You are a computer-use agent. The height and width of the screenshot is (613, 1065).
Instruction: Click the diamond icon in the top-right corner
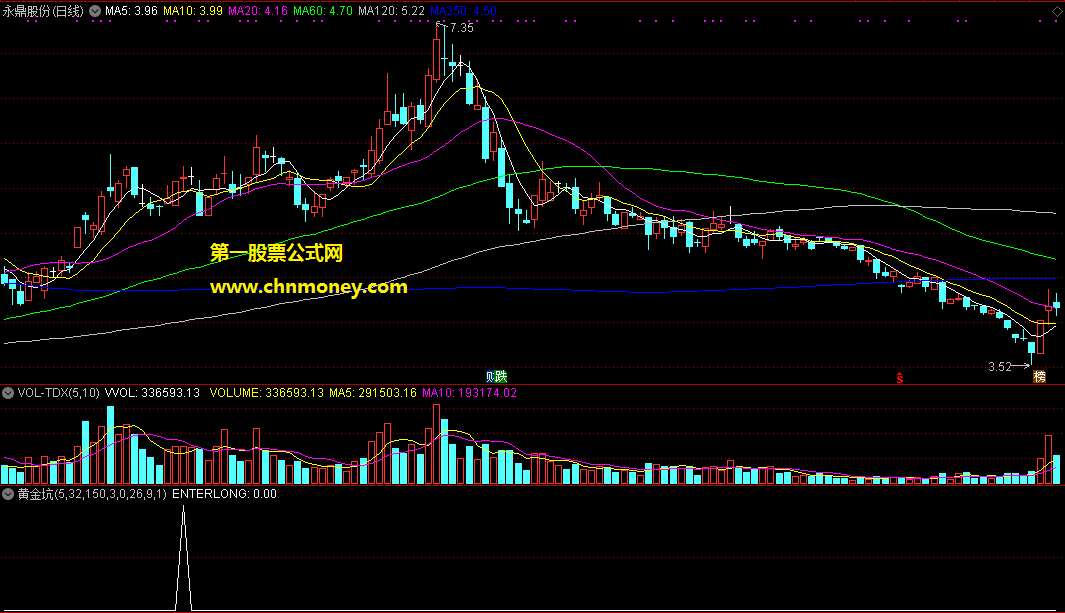point(1057,12)
